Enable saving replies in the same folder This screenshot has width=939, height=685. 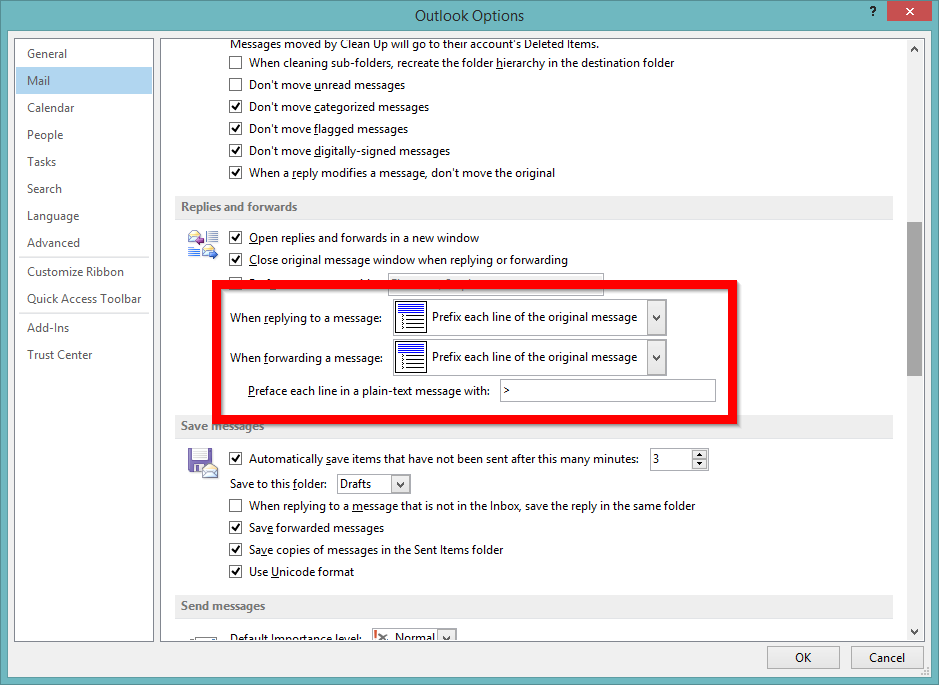(x=236, y=506)
